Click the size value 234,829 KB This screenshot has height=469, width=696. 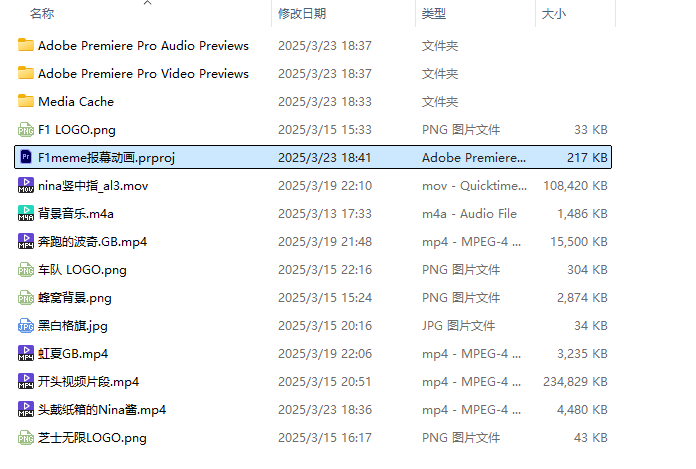click(x=575, y=382)
